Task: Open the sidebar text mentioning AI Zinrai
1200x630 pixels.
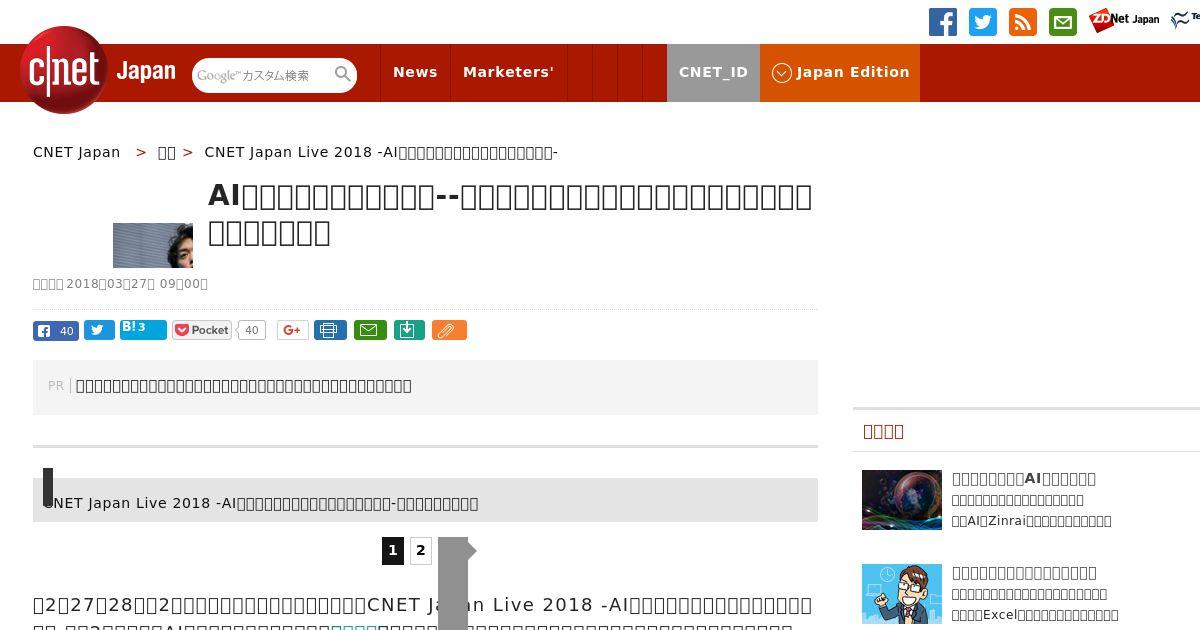Action: (1032, 521)
